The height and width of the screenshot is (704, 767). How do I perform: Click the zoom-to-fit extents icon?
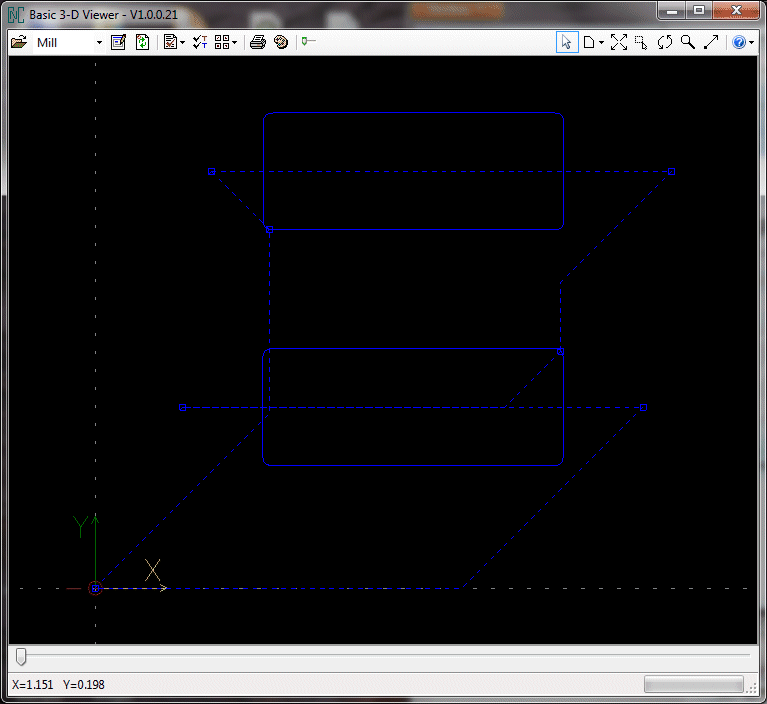pos(618,43)
